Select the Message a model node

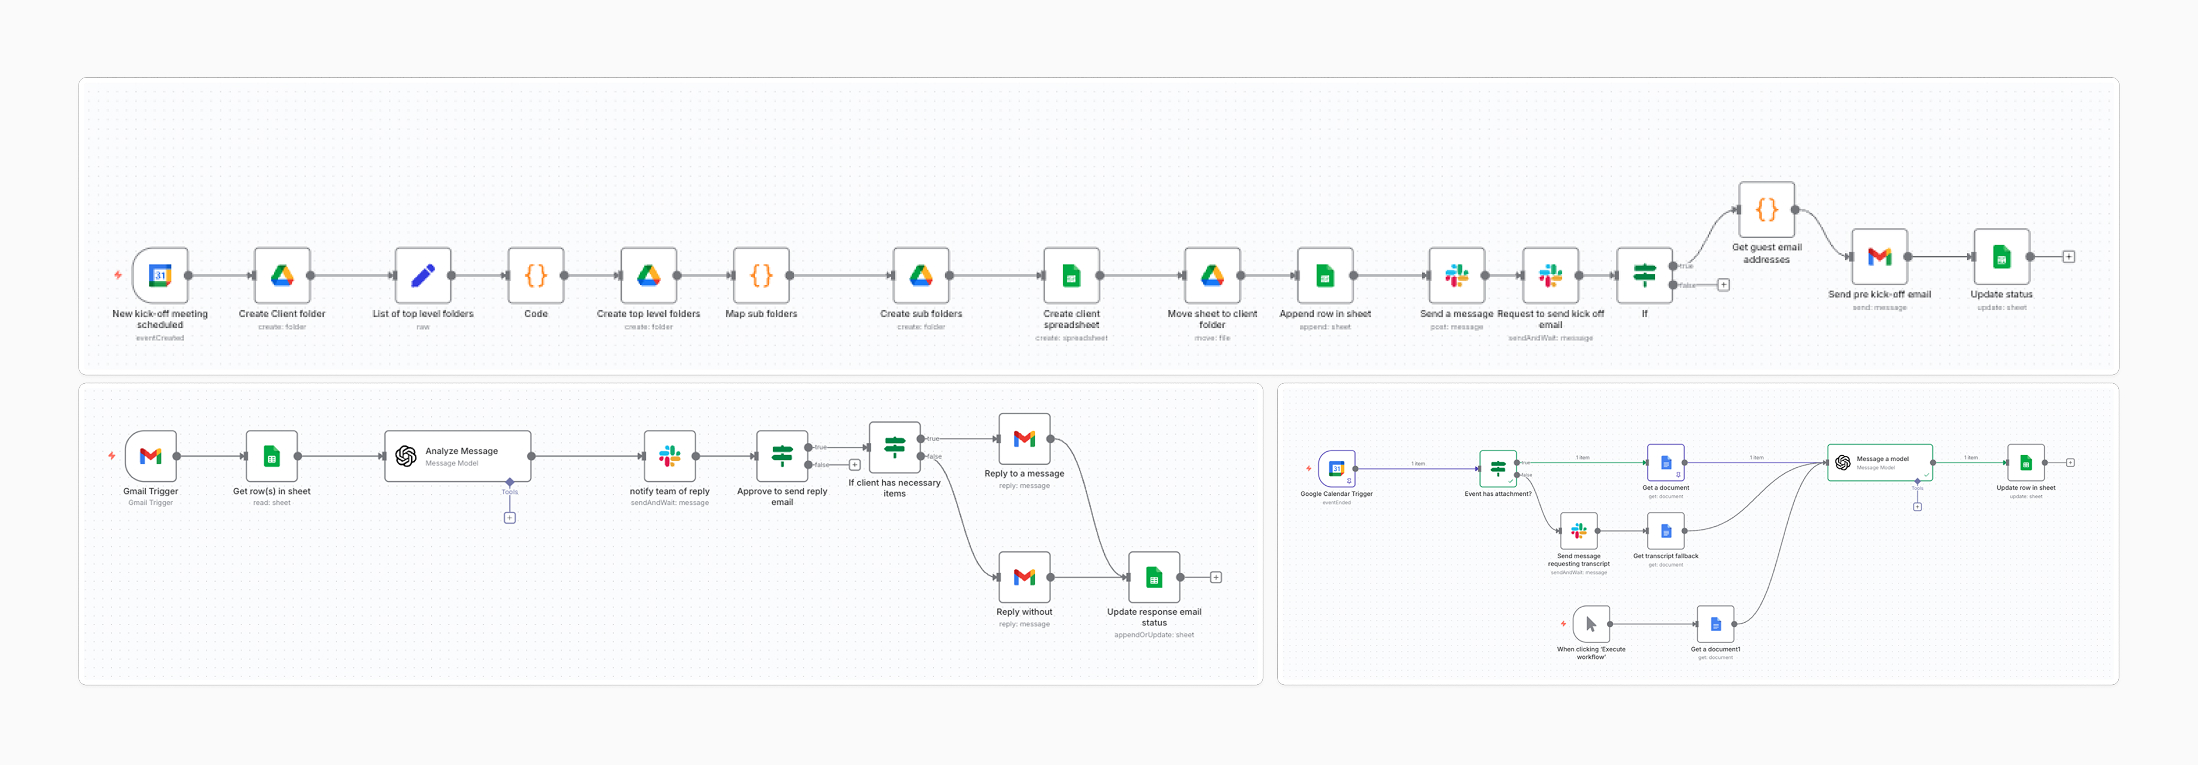point(1880,463)
